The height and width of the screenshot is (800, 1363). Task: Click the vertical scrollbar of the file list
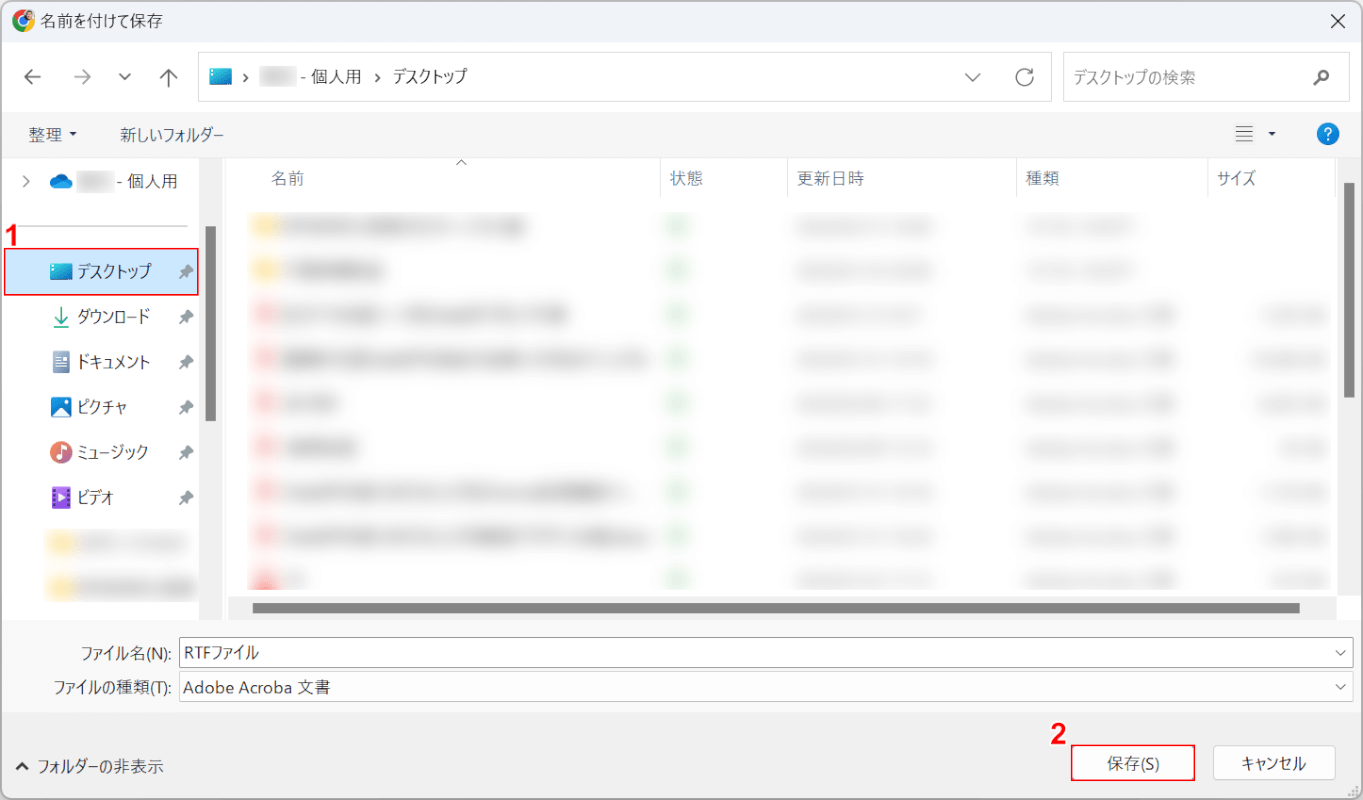pyautogui.click(x=1347, y=291)
